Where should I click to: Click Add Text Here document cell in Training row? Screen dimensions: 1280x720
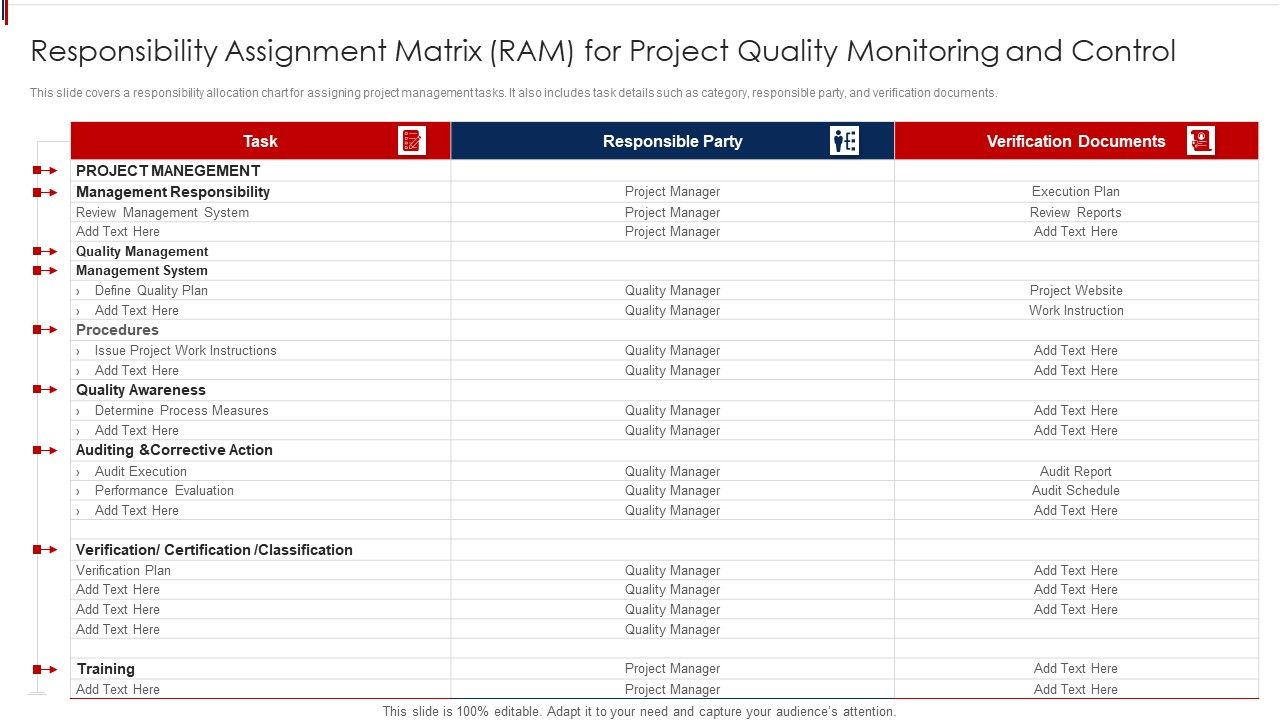pos(1076,668)
